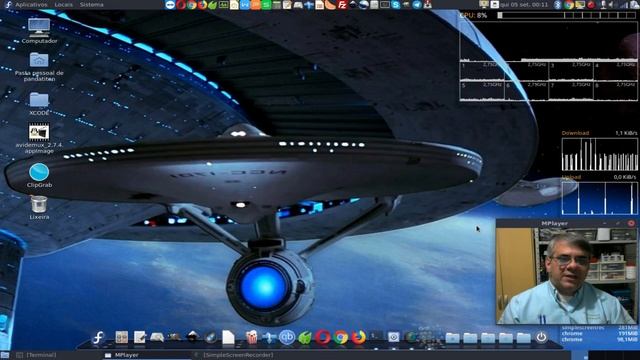This screenshot has height=360, width=640.
Task: Click the CPU usage bar
Action: [x=567, y=15]
